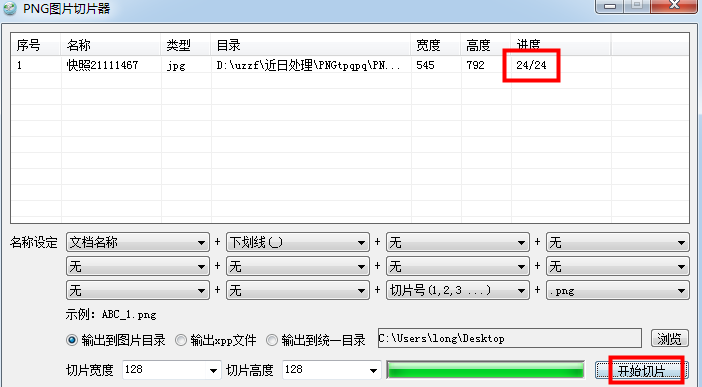Image resolution: width=702 pixels, height=387 pixels.
Task: Click the 开始切片 button
Action: (x=642, y=370)
